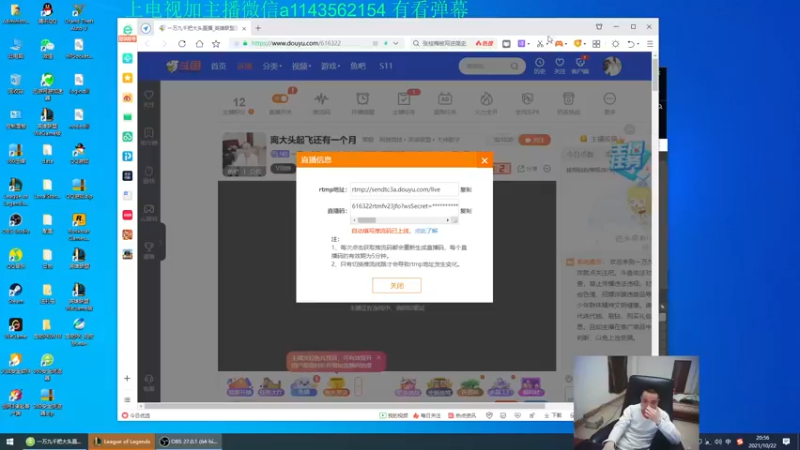The width and height of the screenshot is (800, 450).
Task: Click the streamer avatar thumbnail
Action: click(x=244, y=155)
